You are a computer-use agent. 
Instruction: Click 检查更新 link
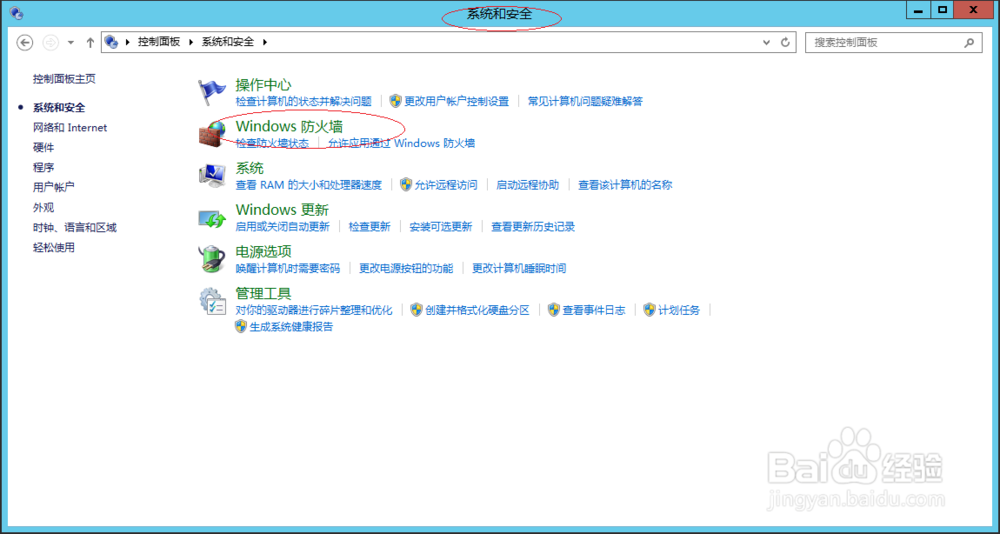369,226
